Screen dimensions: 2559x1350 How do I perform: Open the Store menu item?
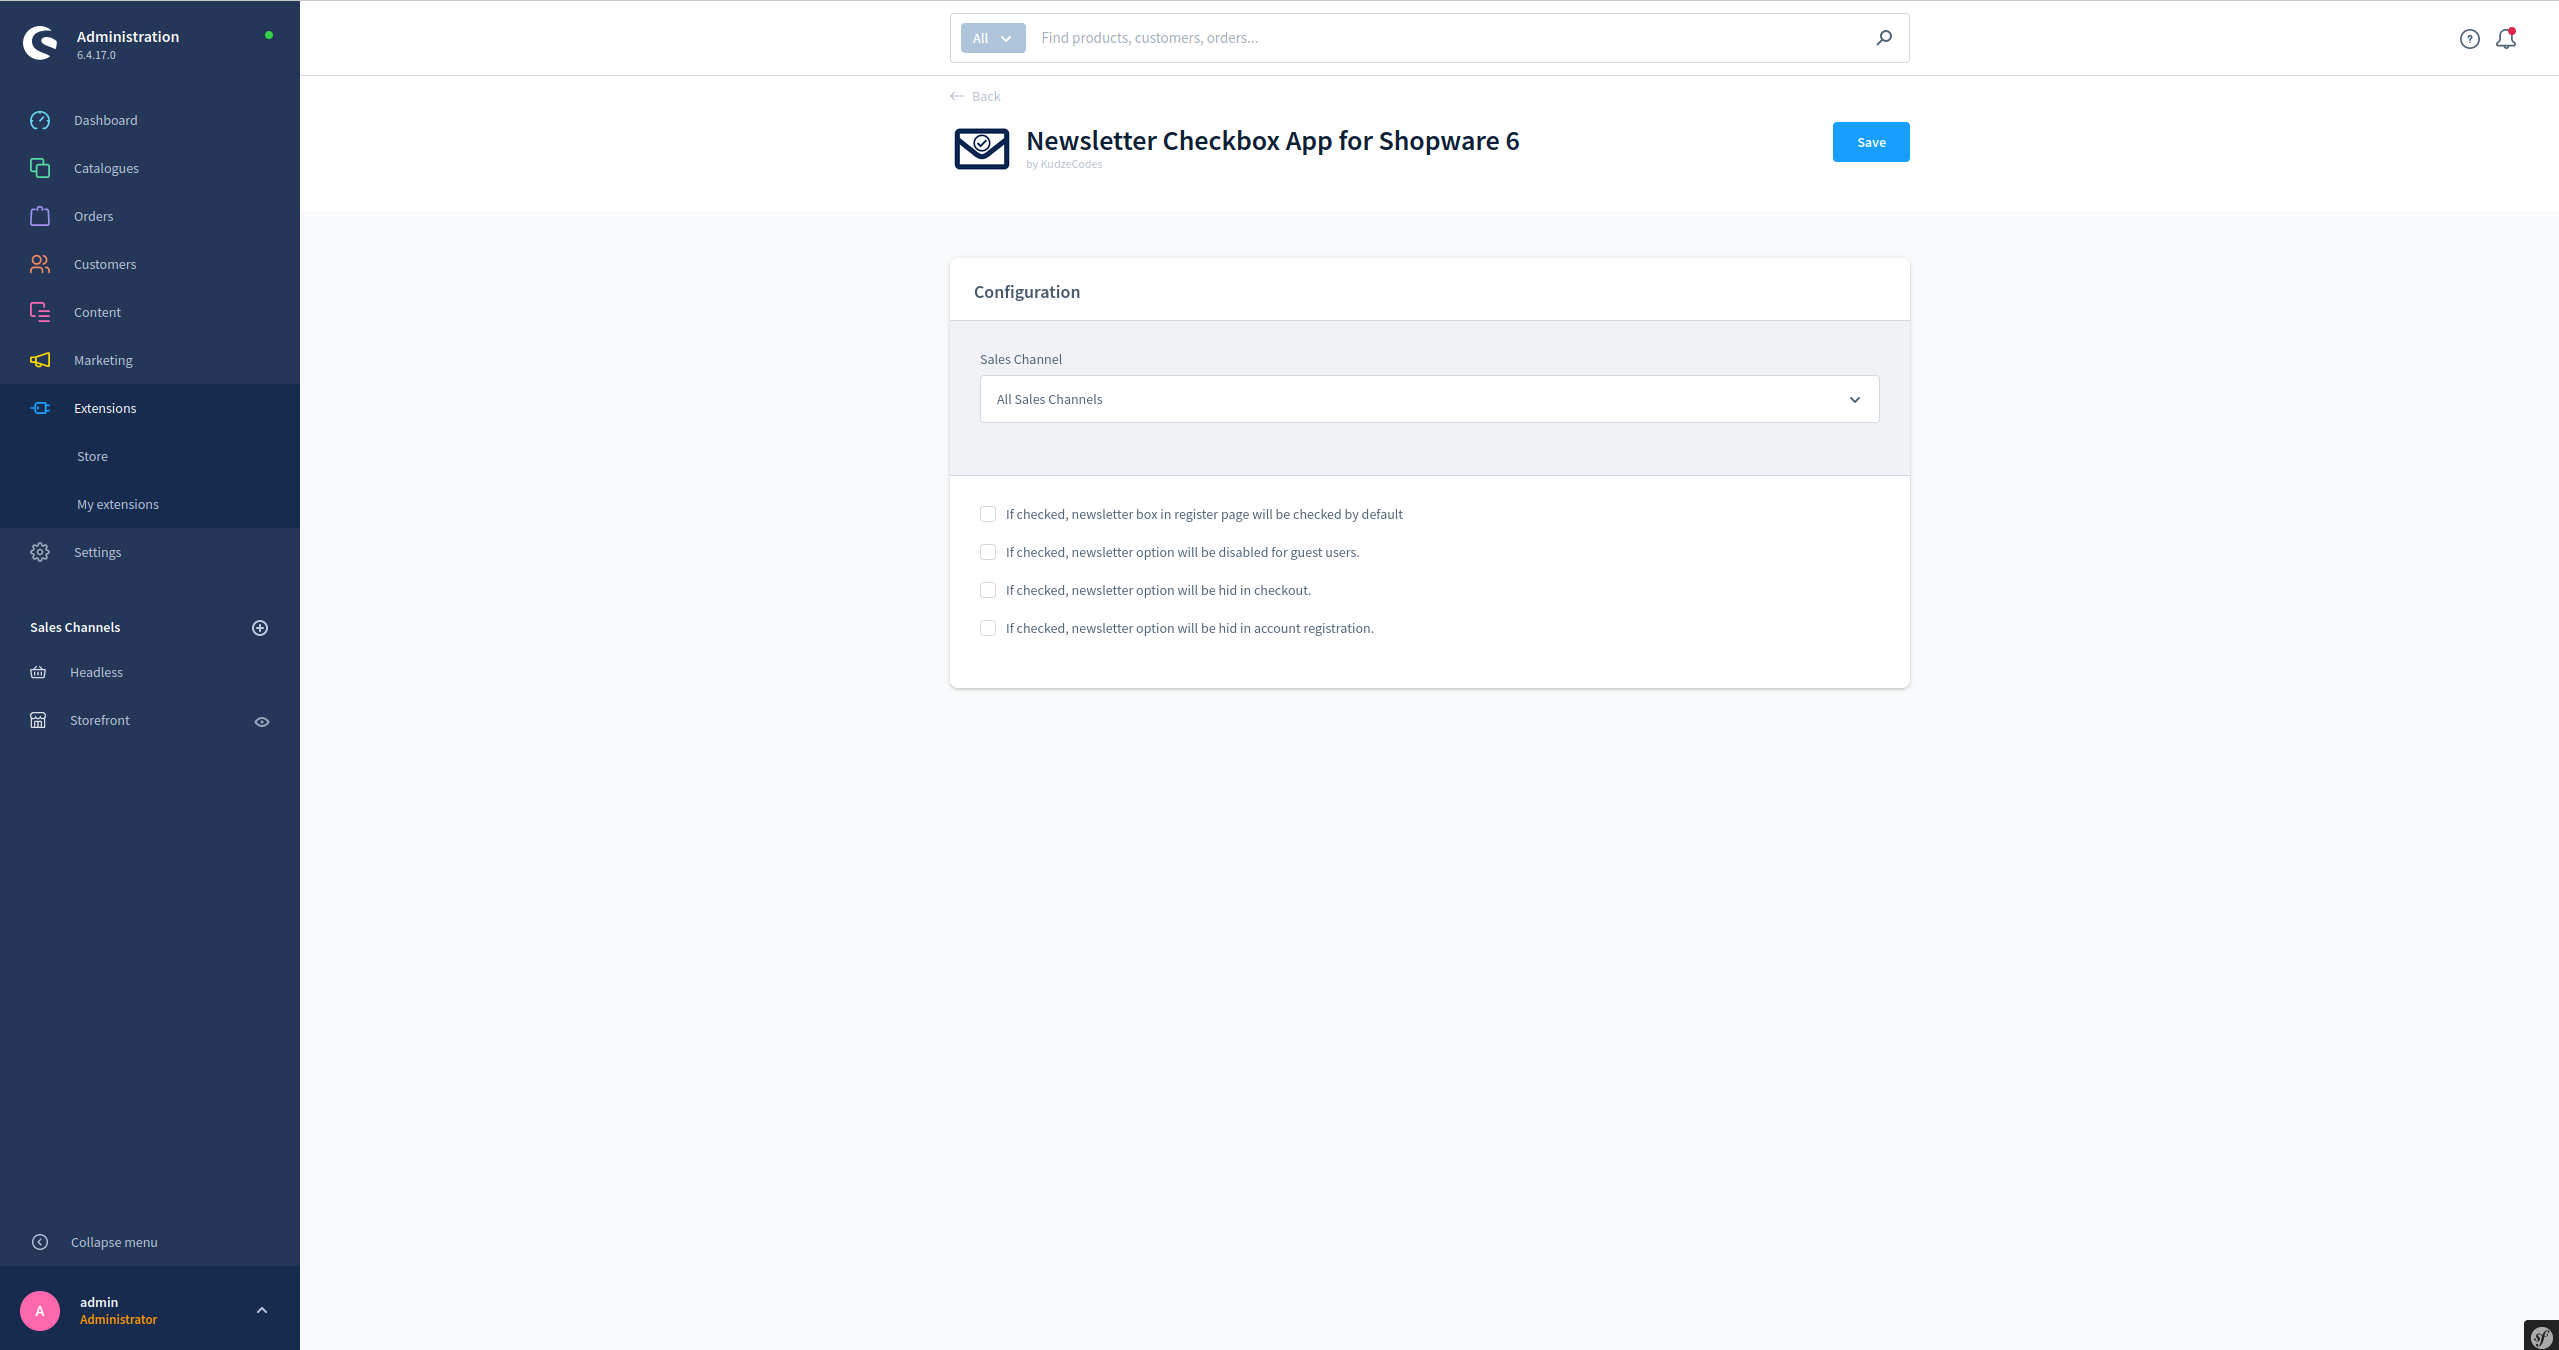pos(90,455)
